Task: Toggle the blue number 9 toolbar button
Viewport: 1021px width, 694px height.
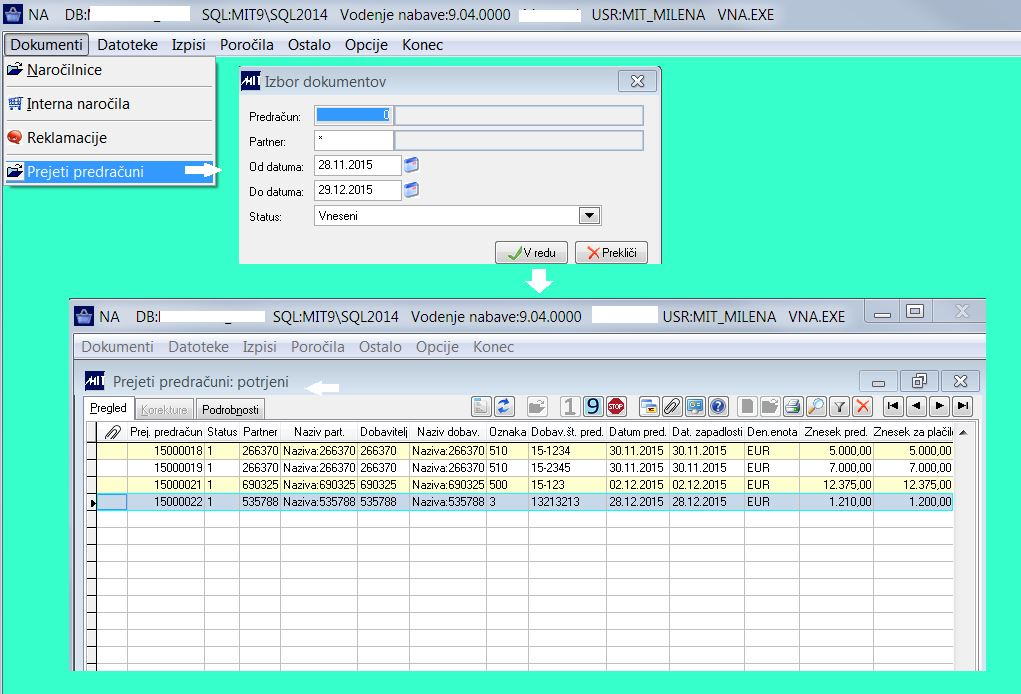Action: (593, 406)
